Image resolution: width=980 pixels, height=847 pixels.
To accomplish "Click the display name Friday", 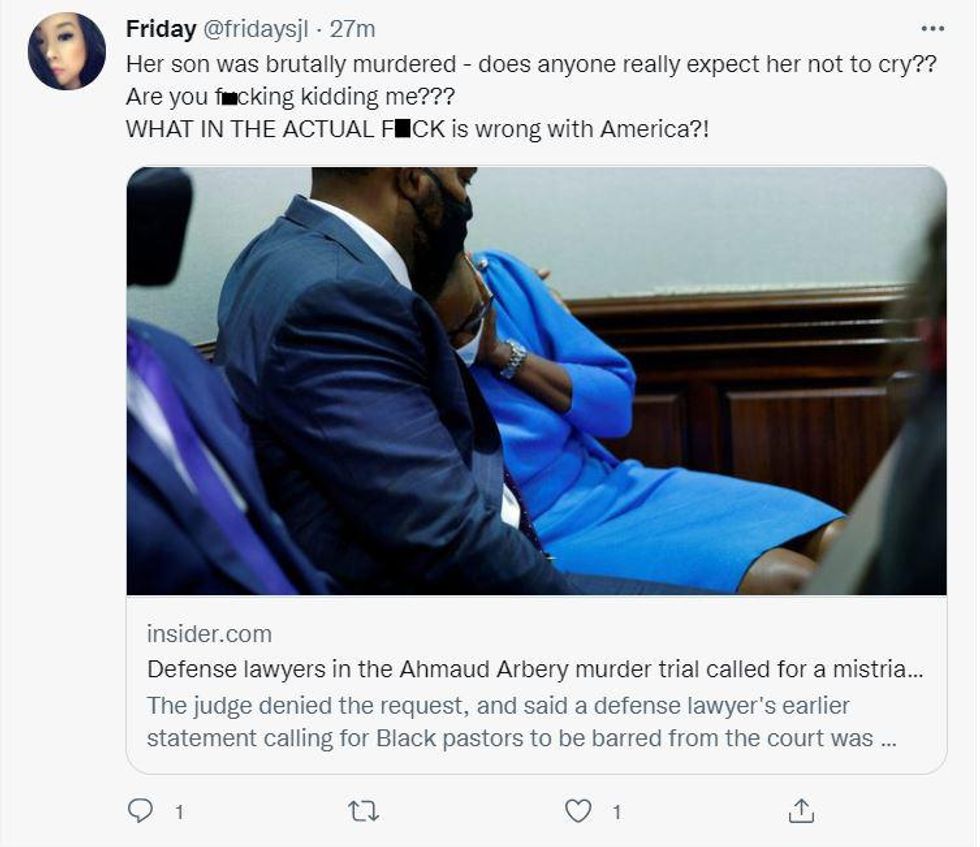I will [x=160, y=30].
